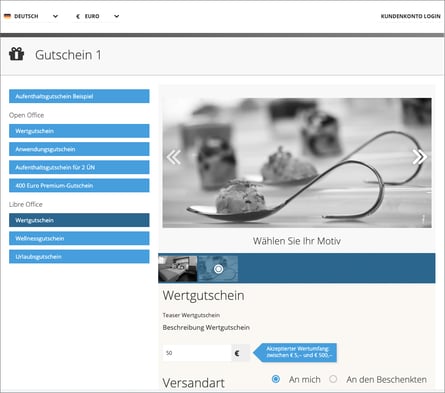Open Kundenkonto Login link
This screenshot has height=393, width=445.
click(x=410, y=16)
